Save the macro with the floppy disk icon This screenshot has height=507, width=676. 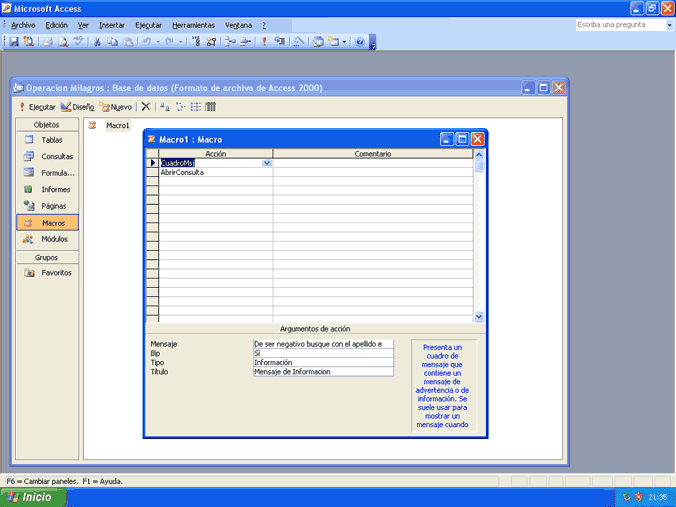[x=14, y=42]
